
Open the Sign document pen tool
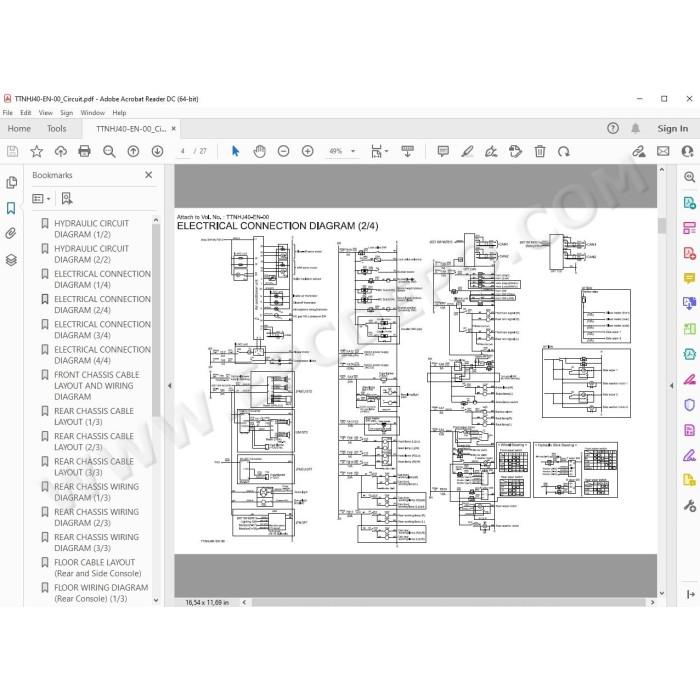pyautogui.click(x=491, y=152)
